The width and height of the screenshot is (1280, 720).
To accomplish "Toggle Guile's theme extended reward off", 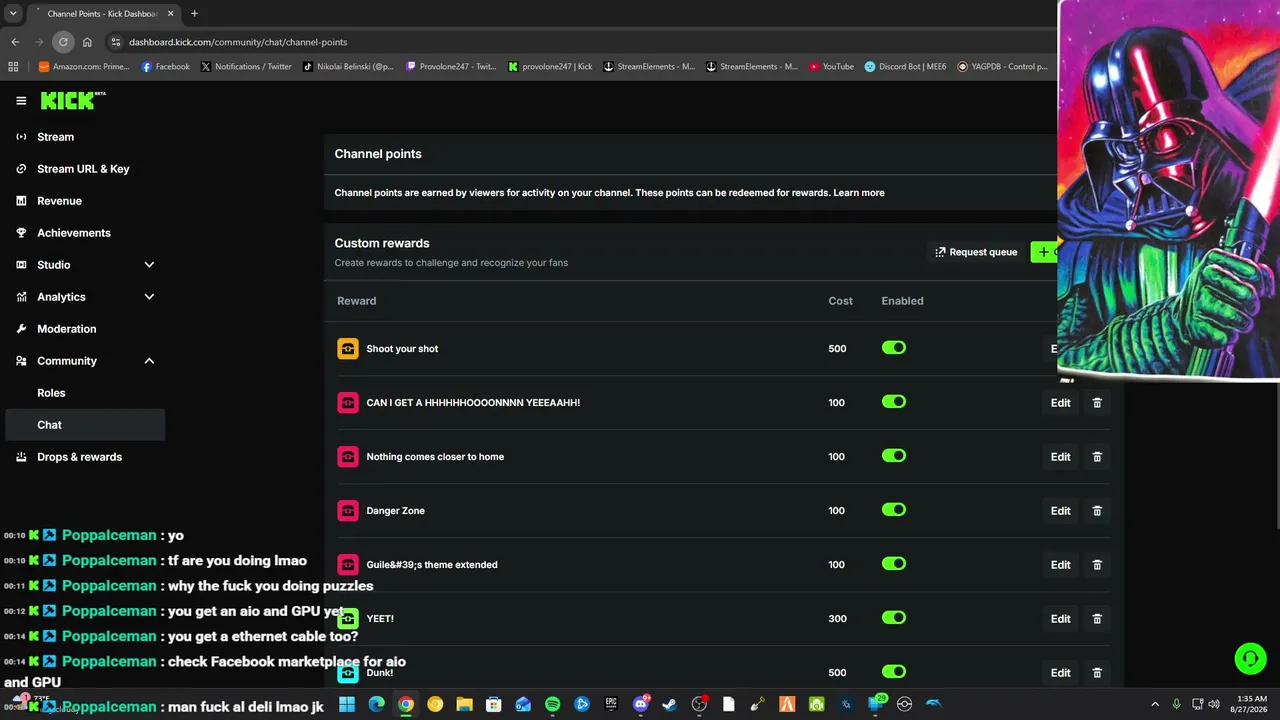I will click(x=894, y=564).
